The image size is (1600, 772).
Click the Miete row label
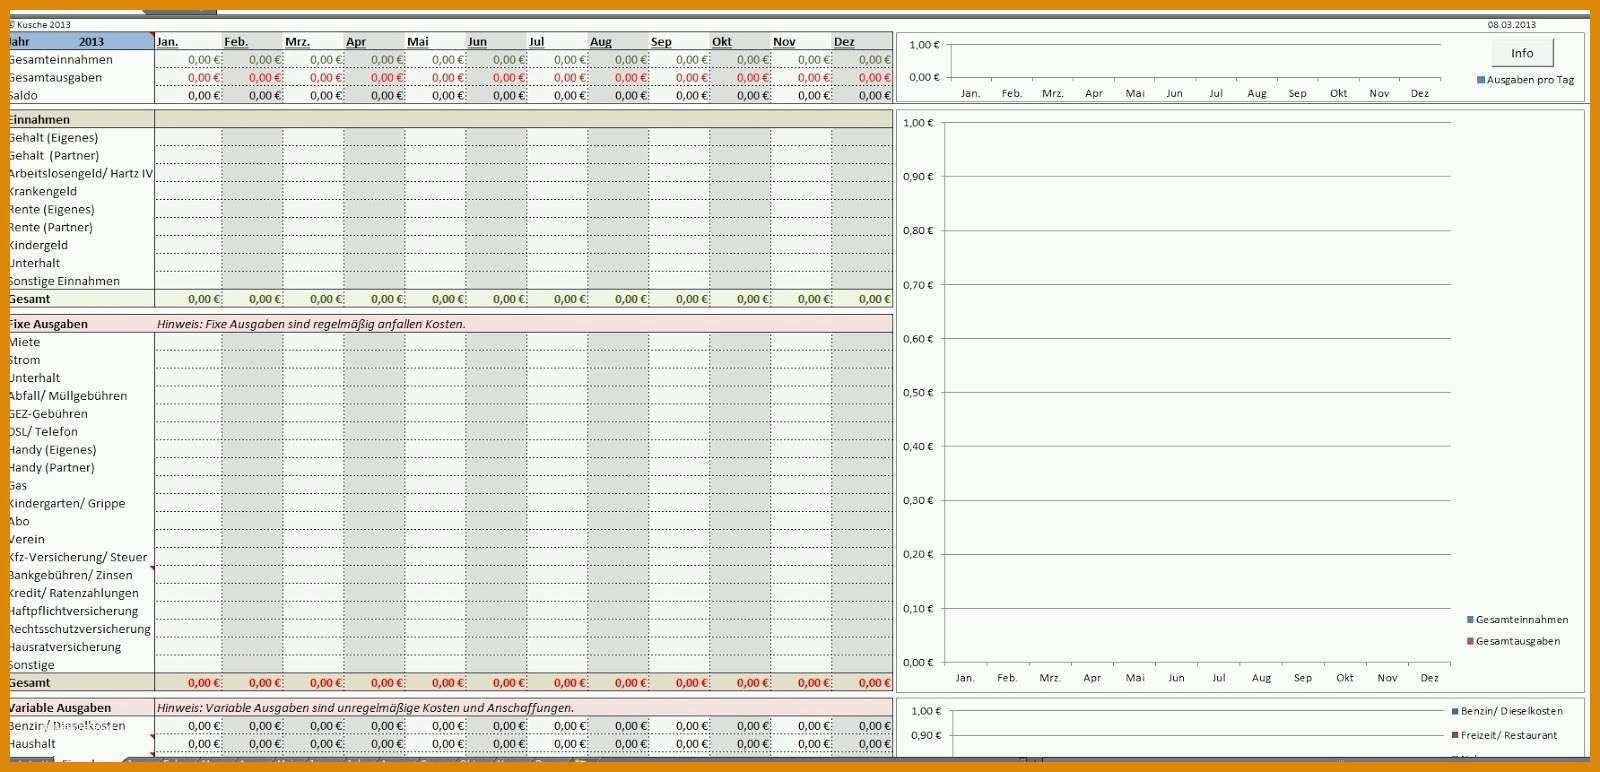coord(24,342)
